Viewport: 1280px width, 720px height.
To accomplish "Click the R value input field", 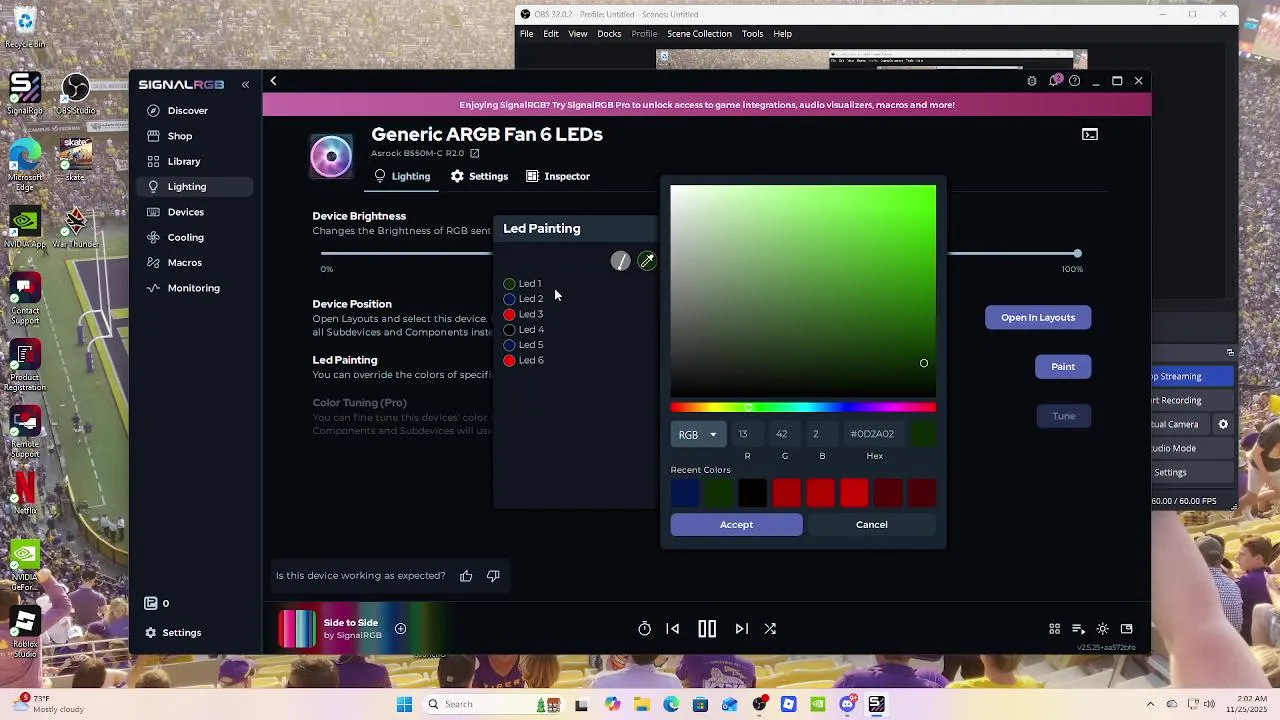I will point(747,434).
